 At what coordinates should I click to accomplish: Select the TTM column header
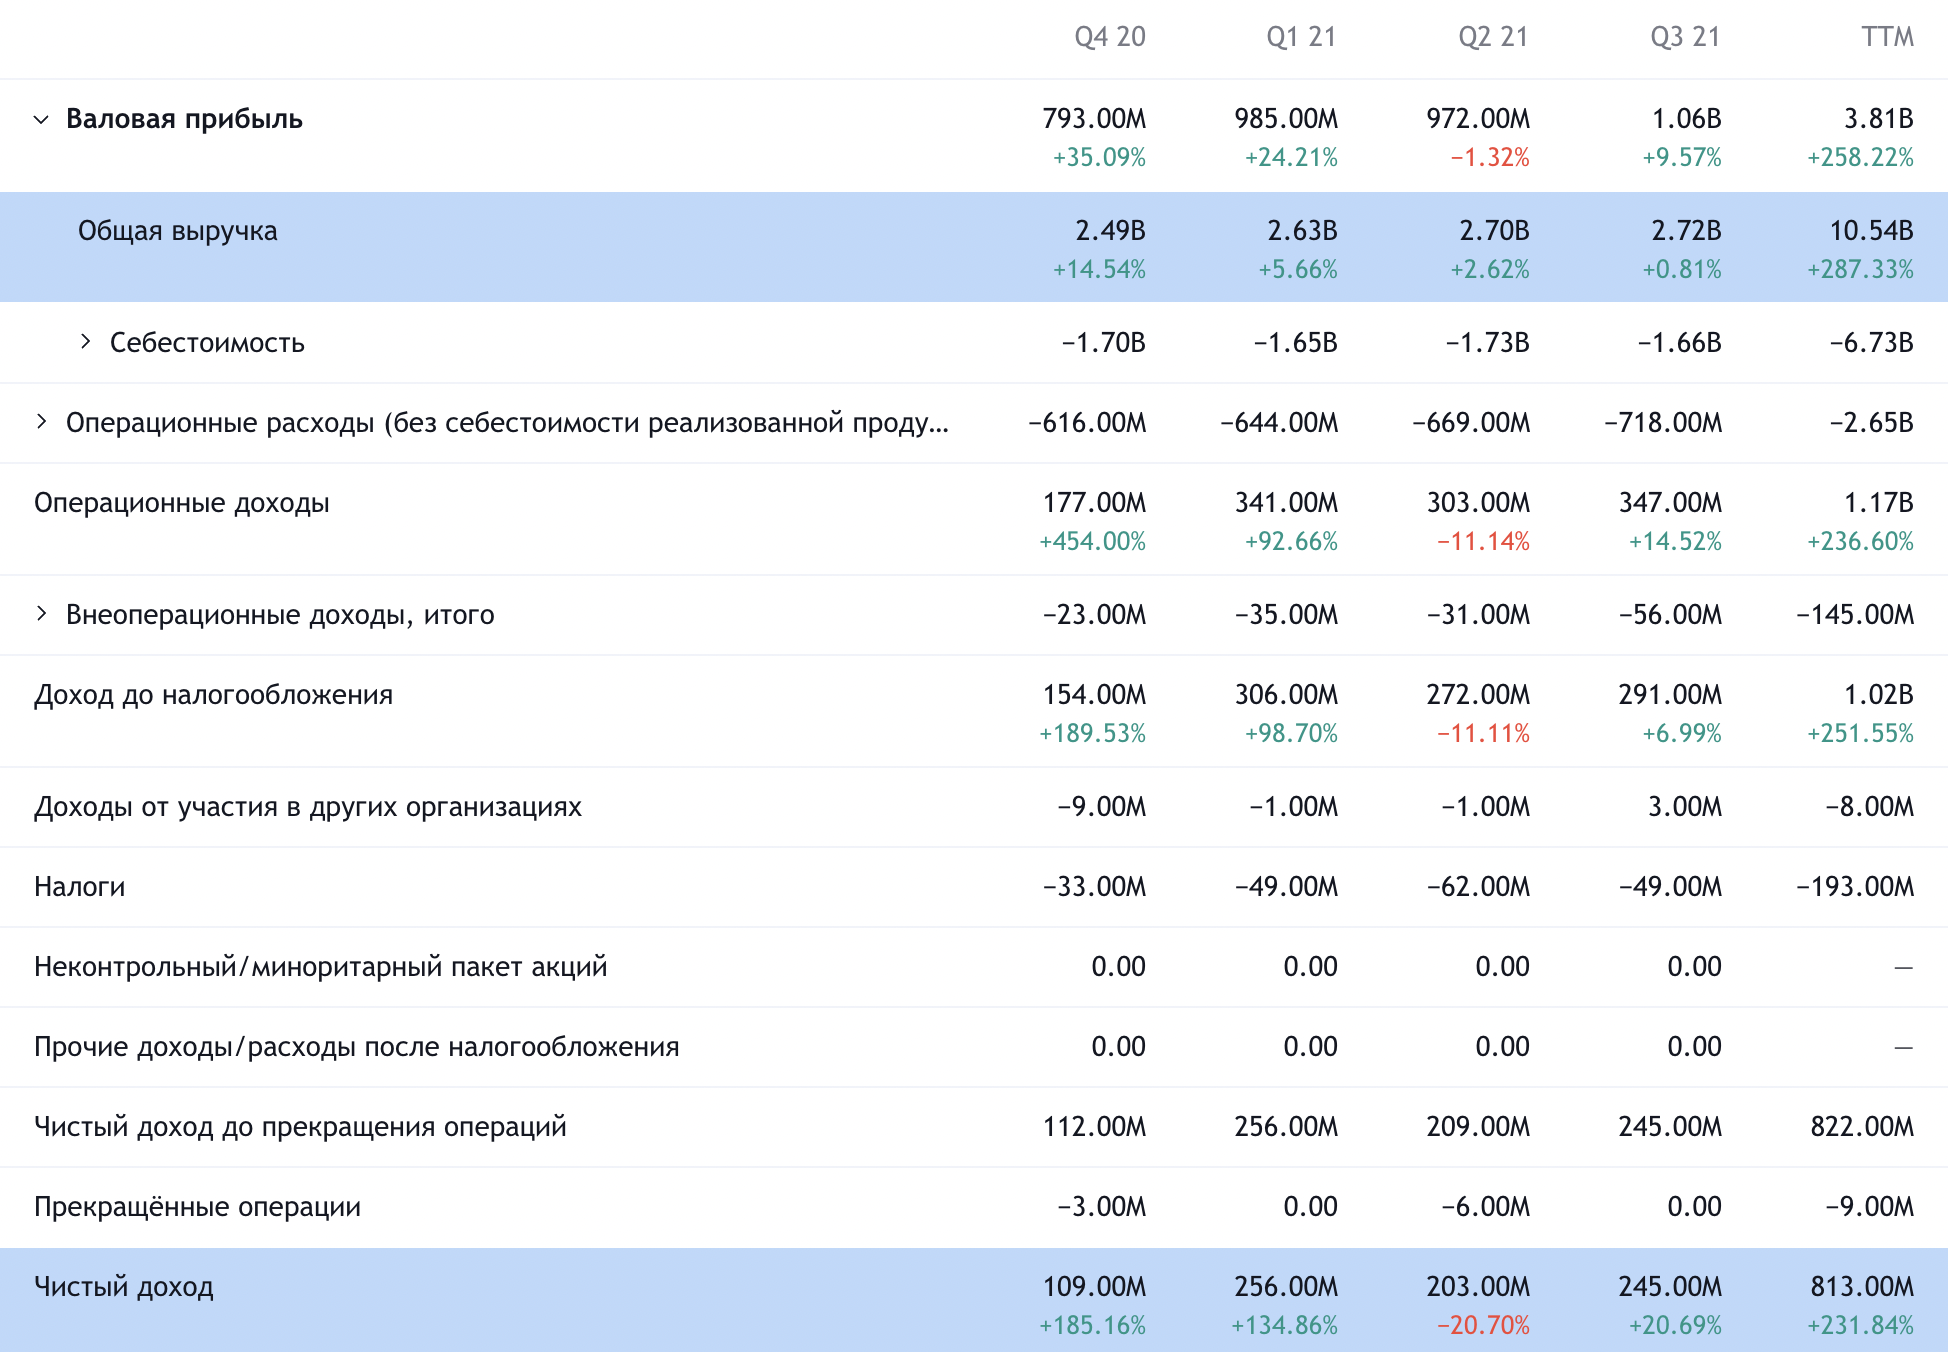[x=1887, y=37]
